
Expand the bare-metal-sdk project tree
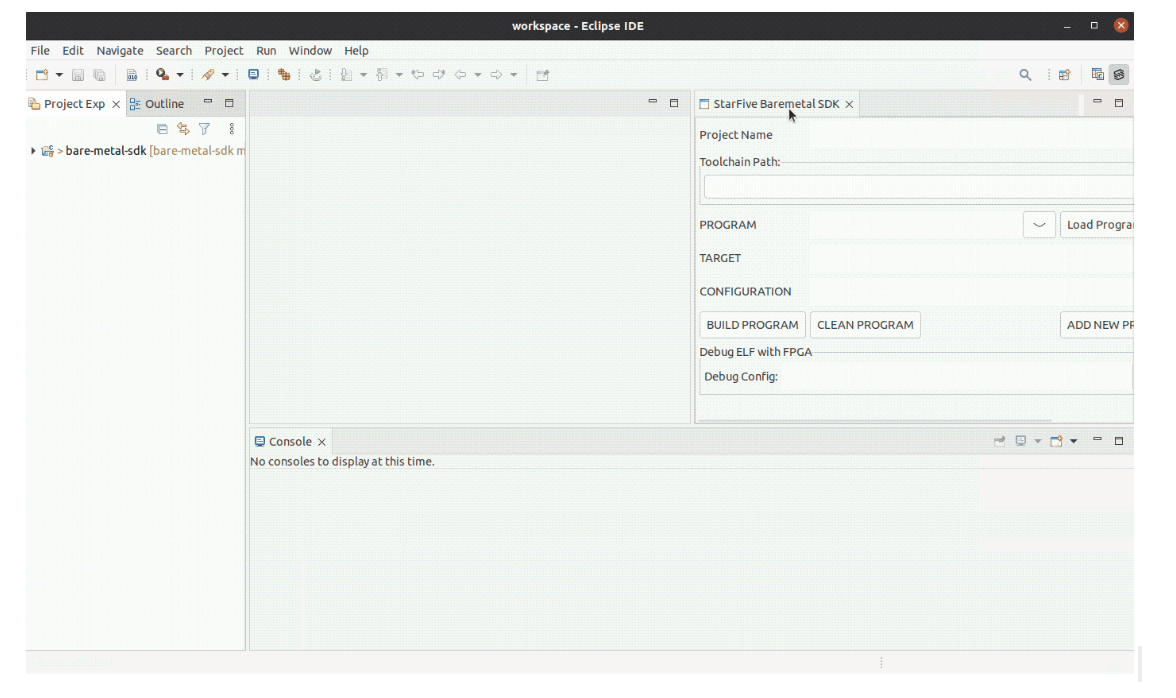pos(33,151)
